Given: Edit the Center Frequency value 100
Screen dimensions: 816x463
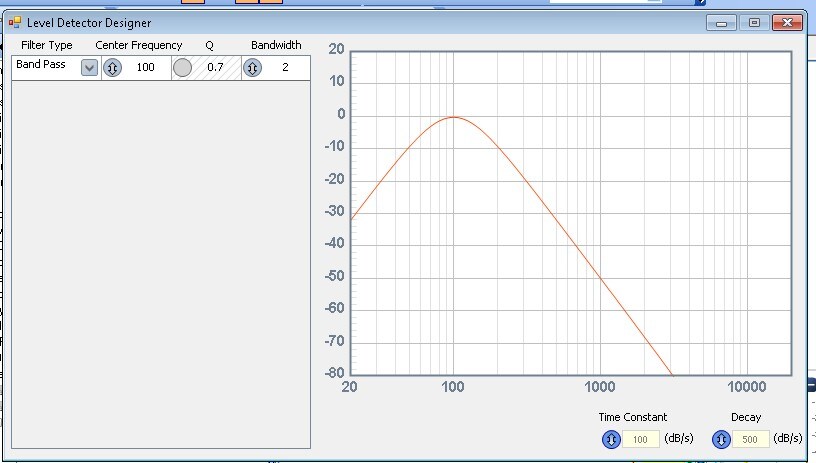Looking at the screenshot, I should pyautogui.click(x=146, y=67).
